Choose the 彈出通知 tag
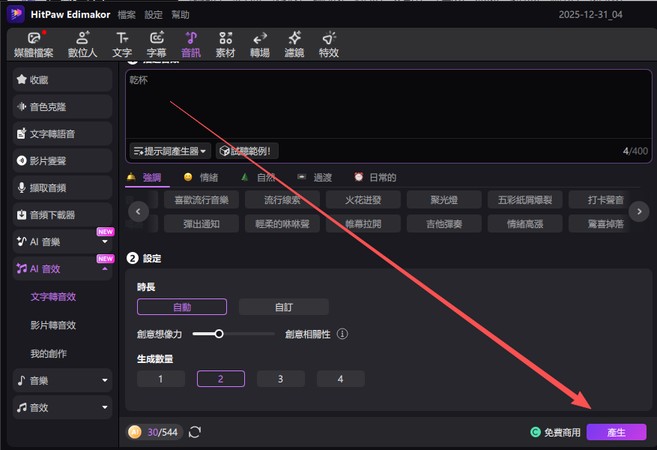The width and height of the screenshot is (657, 450). (202, 224)
